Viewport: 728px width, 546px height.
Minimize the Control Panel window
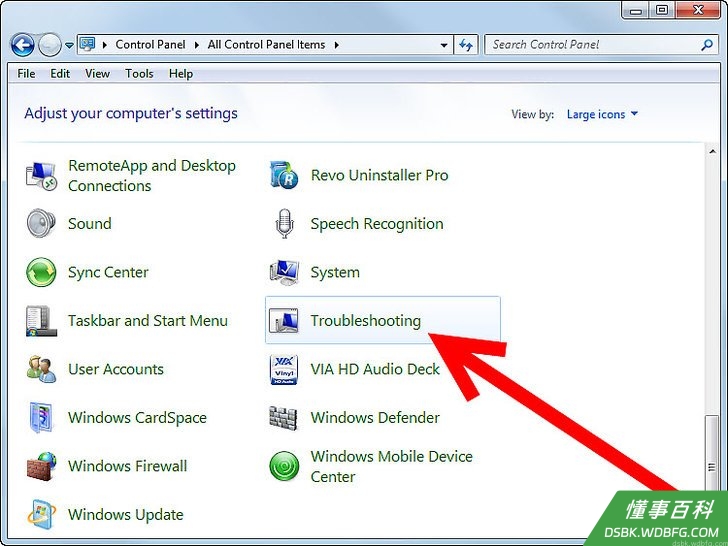[635, 10]
